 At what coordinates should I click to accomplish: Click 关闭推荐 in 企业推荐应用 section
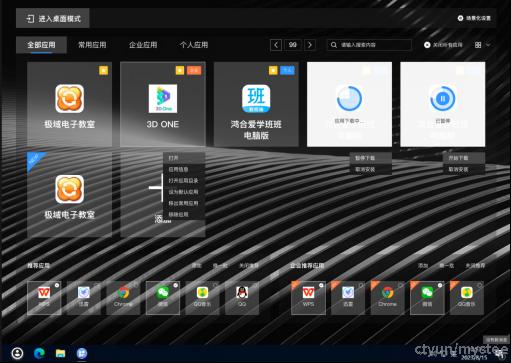[x=475, y=266]
